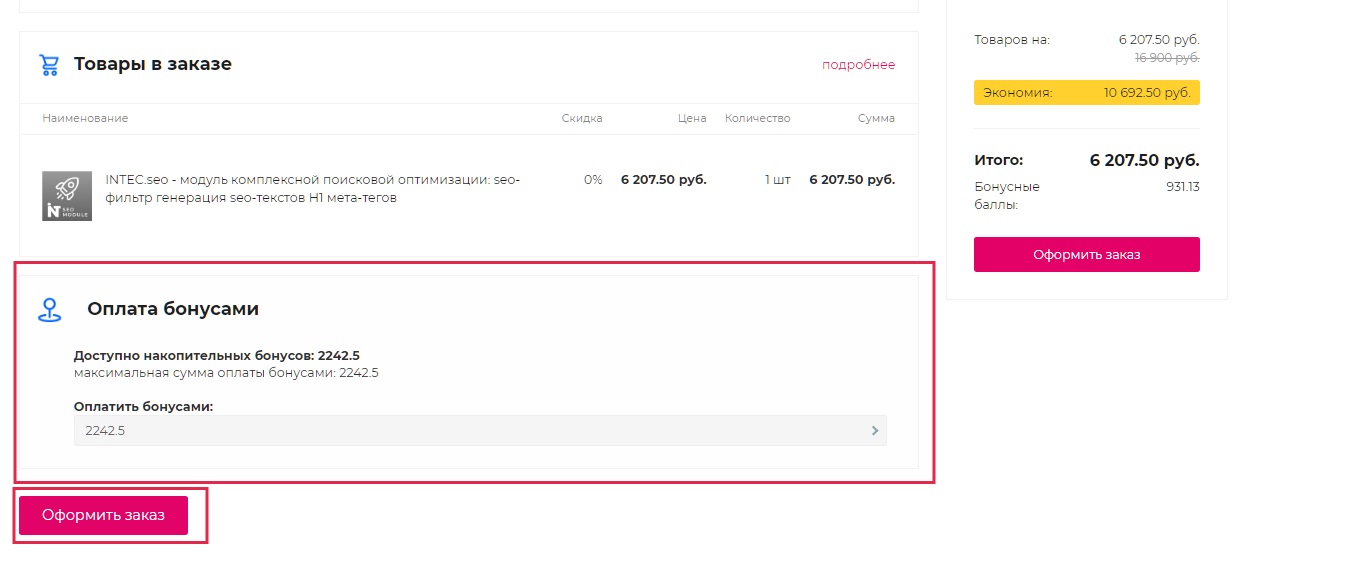Click the Оплата бонусами section heading
The image size is (1358, 584).
[x=173, y=310]
